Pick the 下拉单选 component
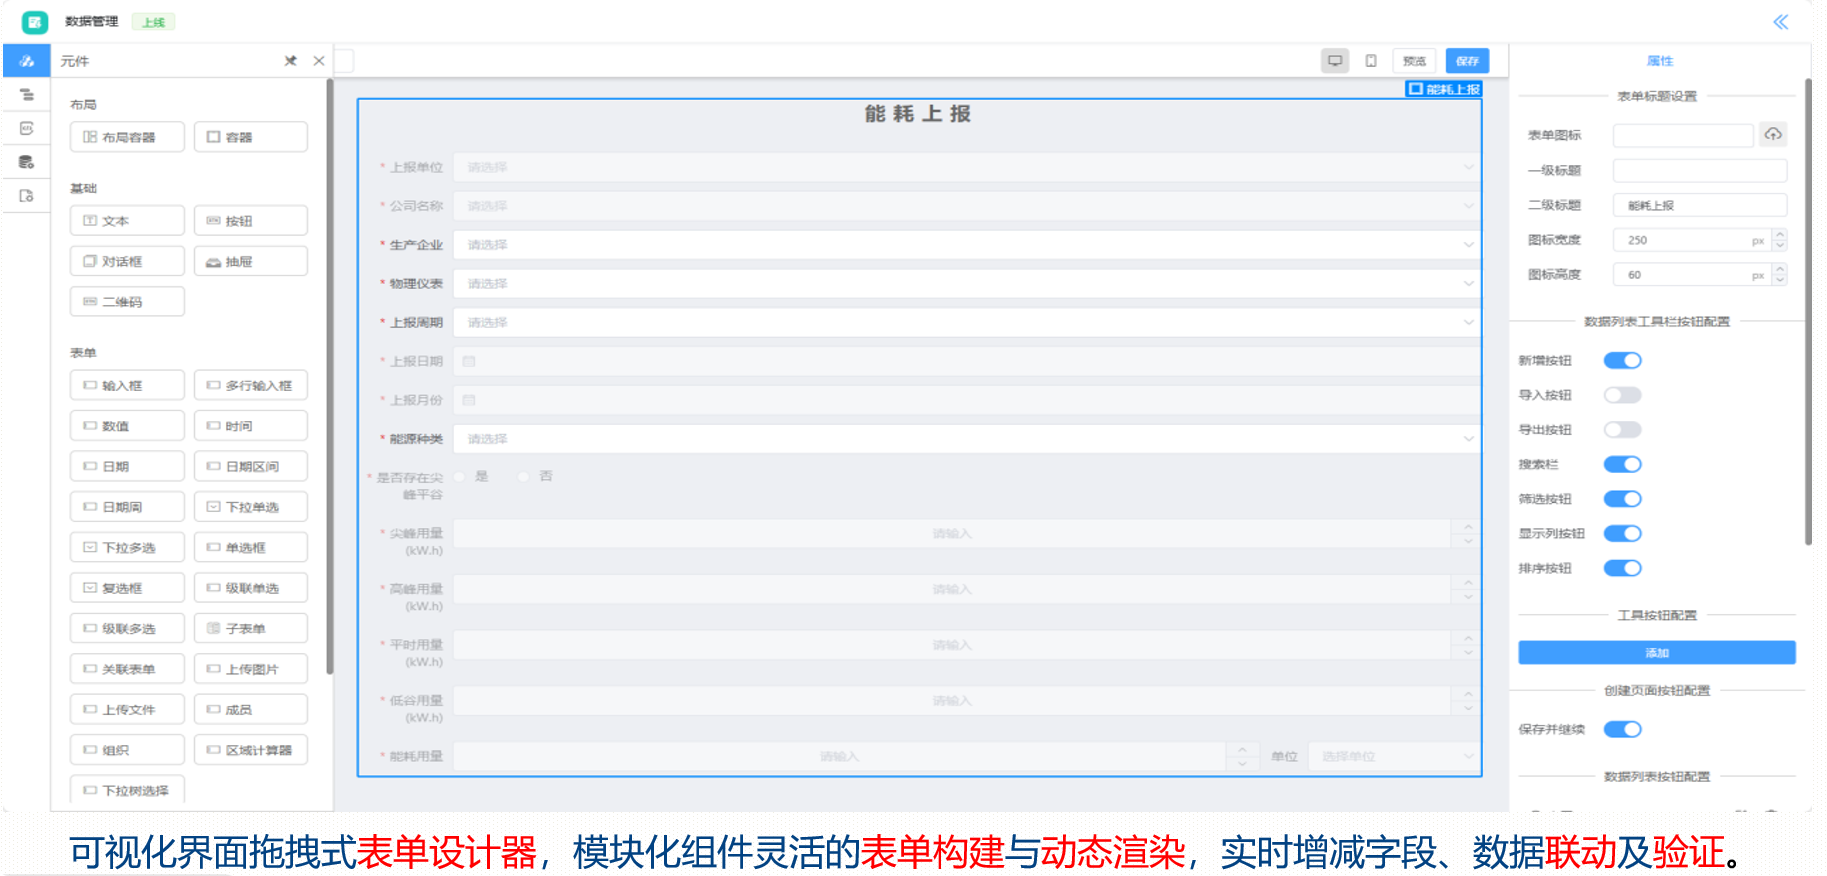The height and width of the screenshot is (876, 1827). [x=251, y=507]
